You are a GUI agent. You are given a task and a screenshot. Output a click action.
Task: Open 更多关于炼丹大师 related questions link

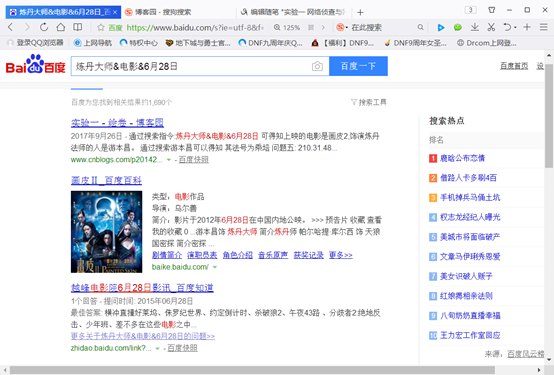[x=143, y=336]
